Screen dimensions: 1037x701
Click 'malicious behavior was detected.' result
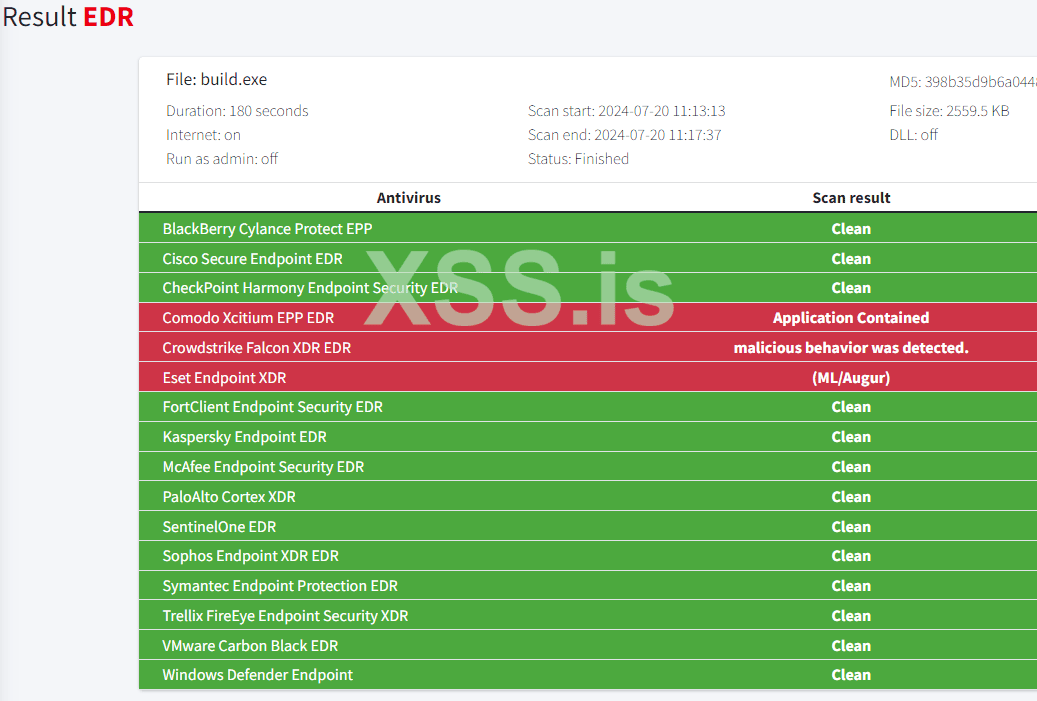pos(851,348)
